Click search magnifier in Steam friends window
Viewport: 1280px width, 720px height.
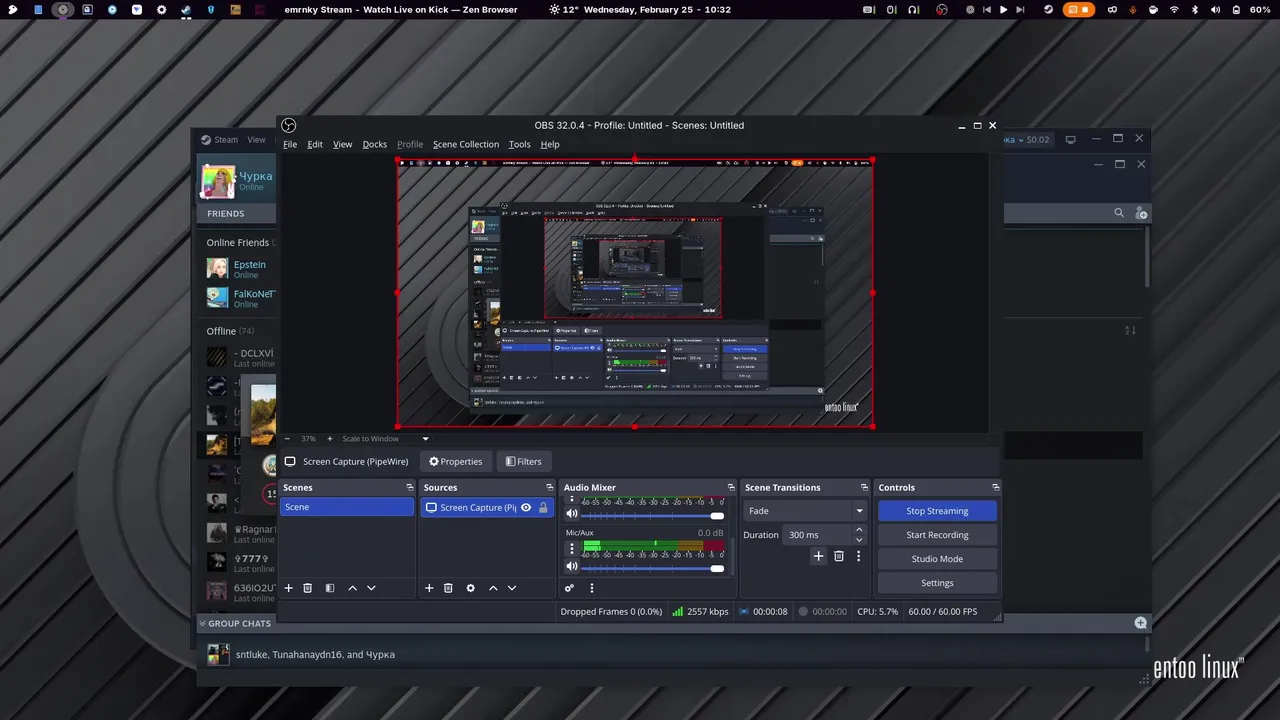[1119, 213]
